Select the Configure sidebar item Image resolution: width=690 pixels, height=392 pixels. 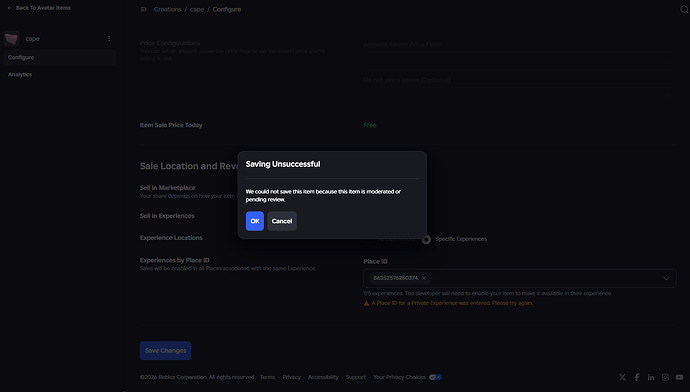pyautogui.click(x=60, y=58)
